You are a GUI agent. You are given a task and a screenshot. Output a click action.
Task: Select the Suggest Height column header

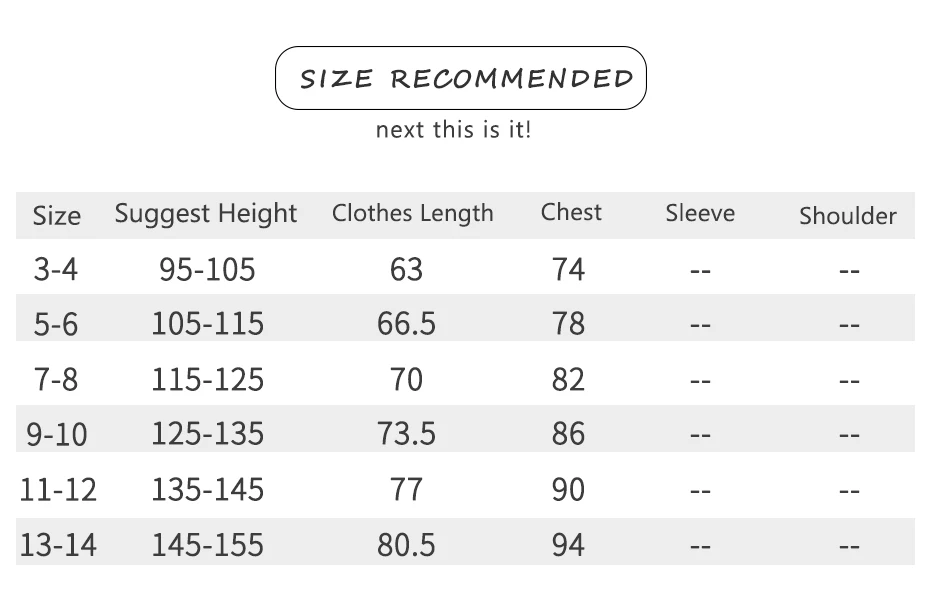pyautogui.click(x=206, y=214)
